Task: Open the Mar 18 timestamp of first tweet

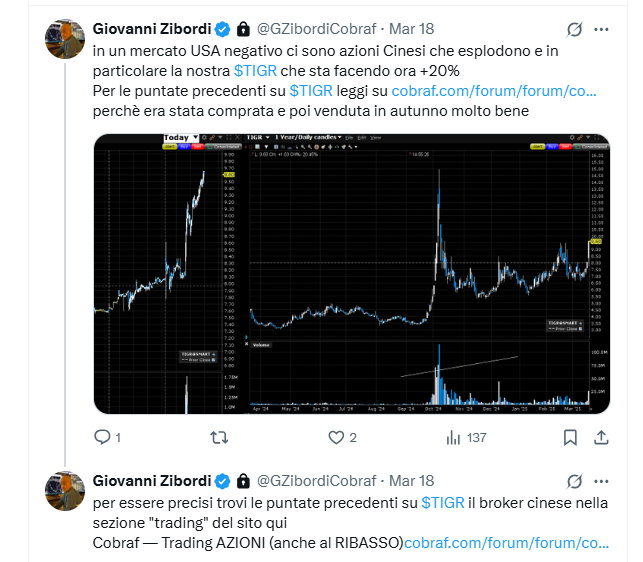Action: coord(411,29)
